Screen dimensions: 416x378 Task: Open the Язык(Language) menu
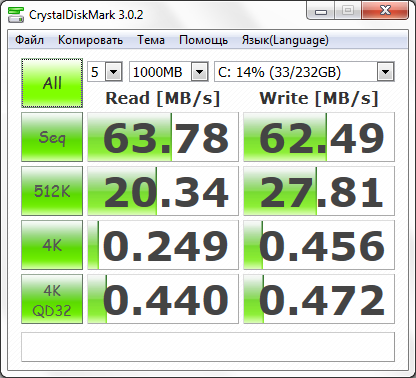pos(285,40)
